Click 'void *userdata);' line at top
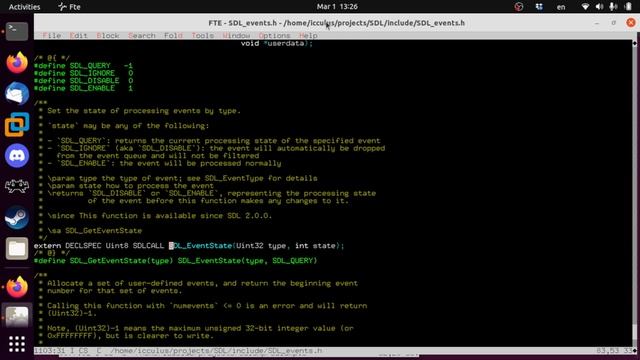Image resolution: width=640 pixels, height=360 pixels. pyautogui.click(x=277, y=43)
